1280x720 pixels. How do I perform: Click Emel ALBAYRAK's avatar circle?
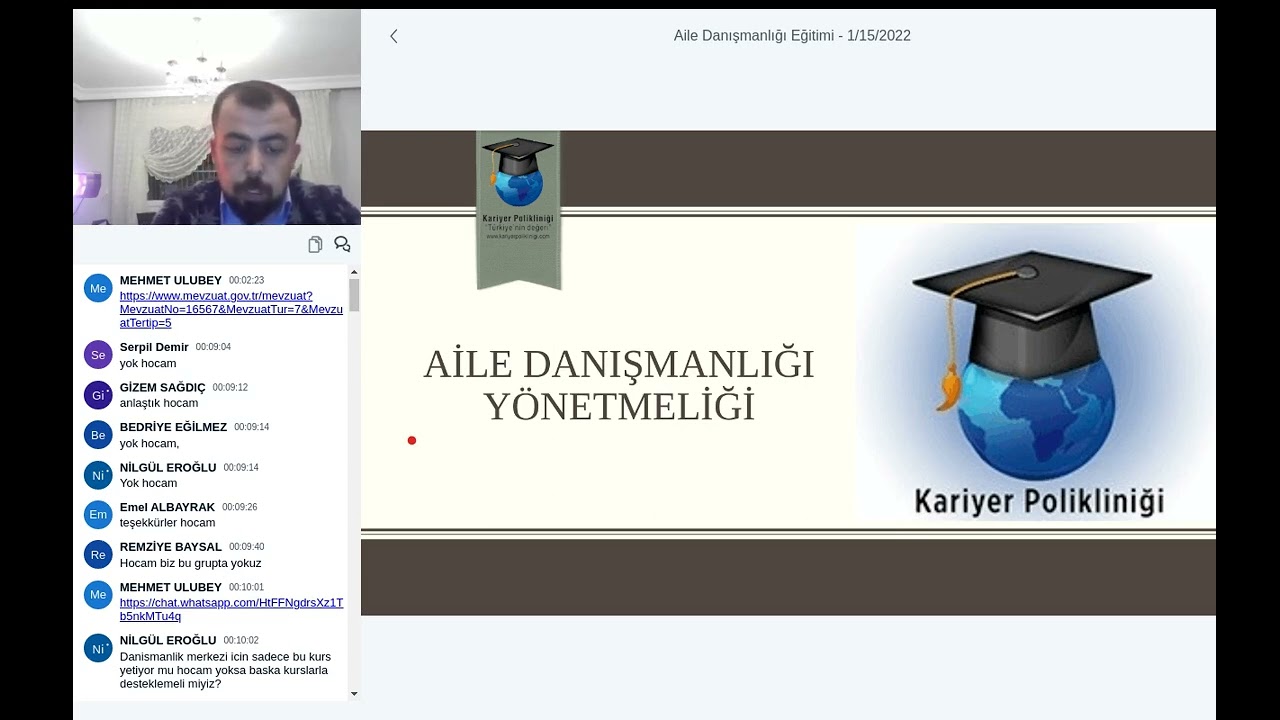(x=98, y=515)
